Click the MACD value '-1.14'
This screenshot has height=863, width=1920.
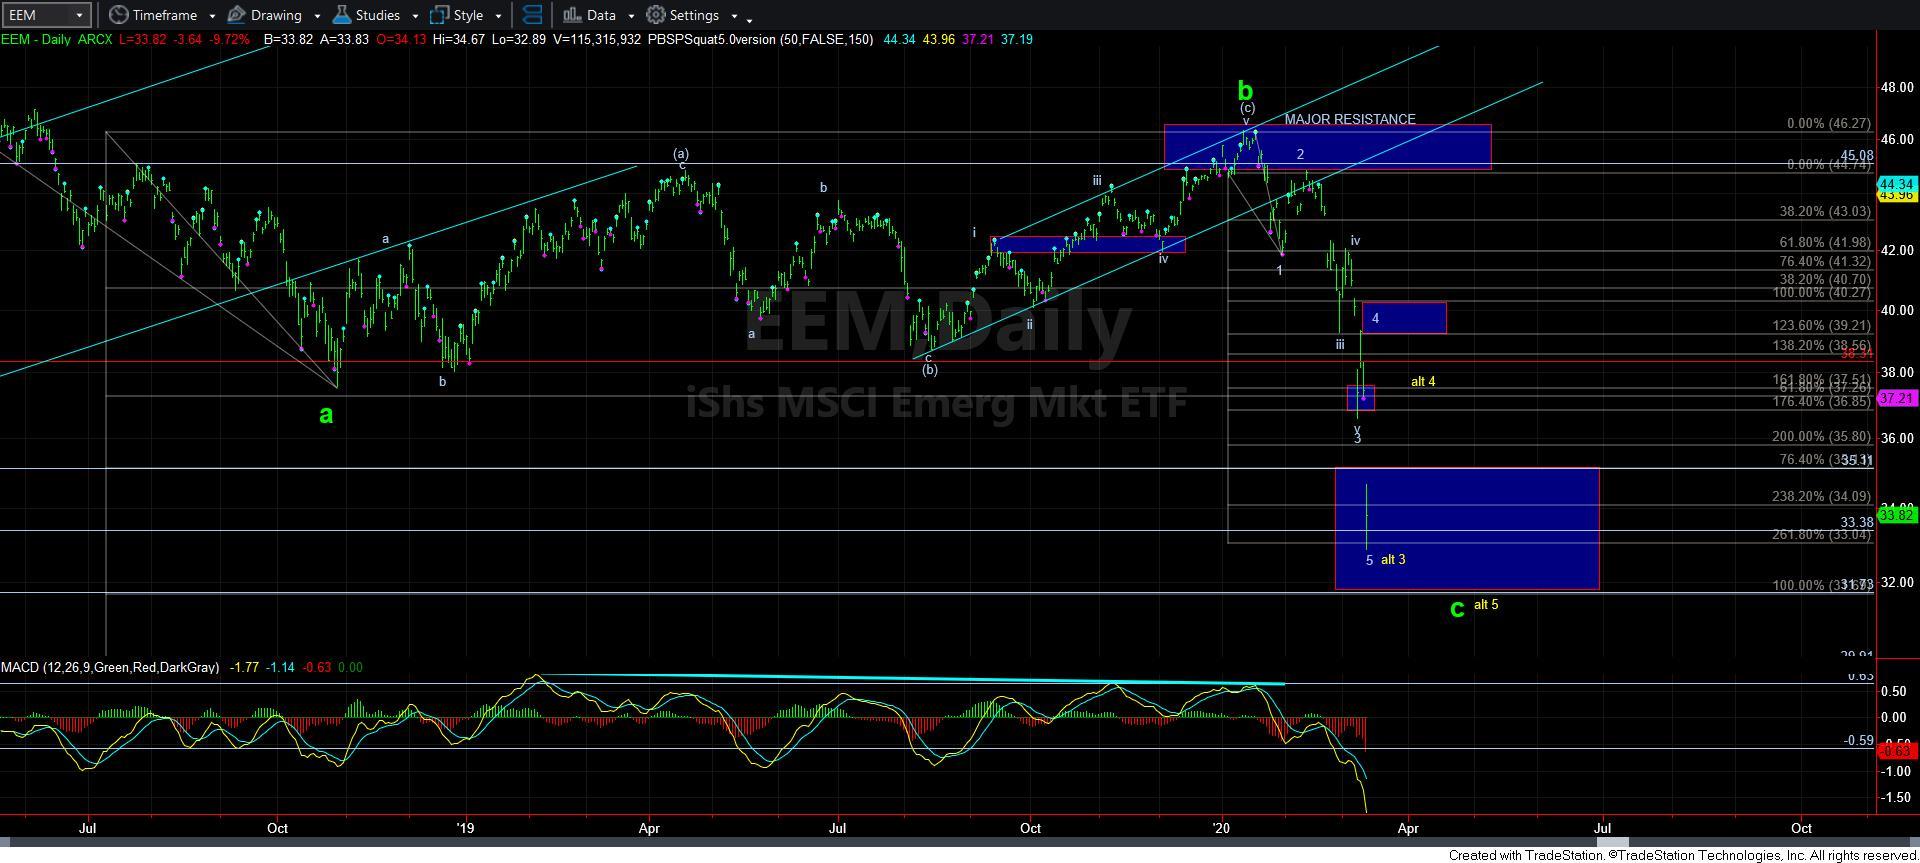pos(280,667)
